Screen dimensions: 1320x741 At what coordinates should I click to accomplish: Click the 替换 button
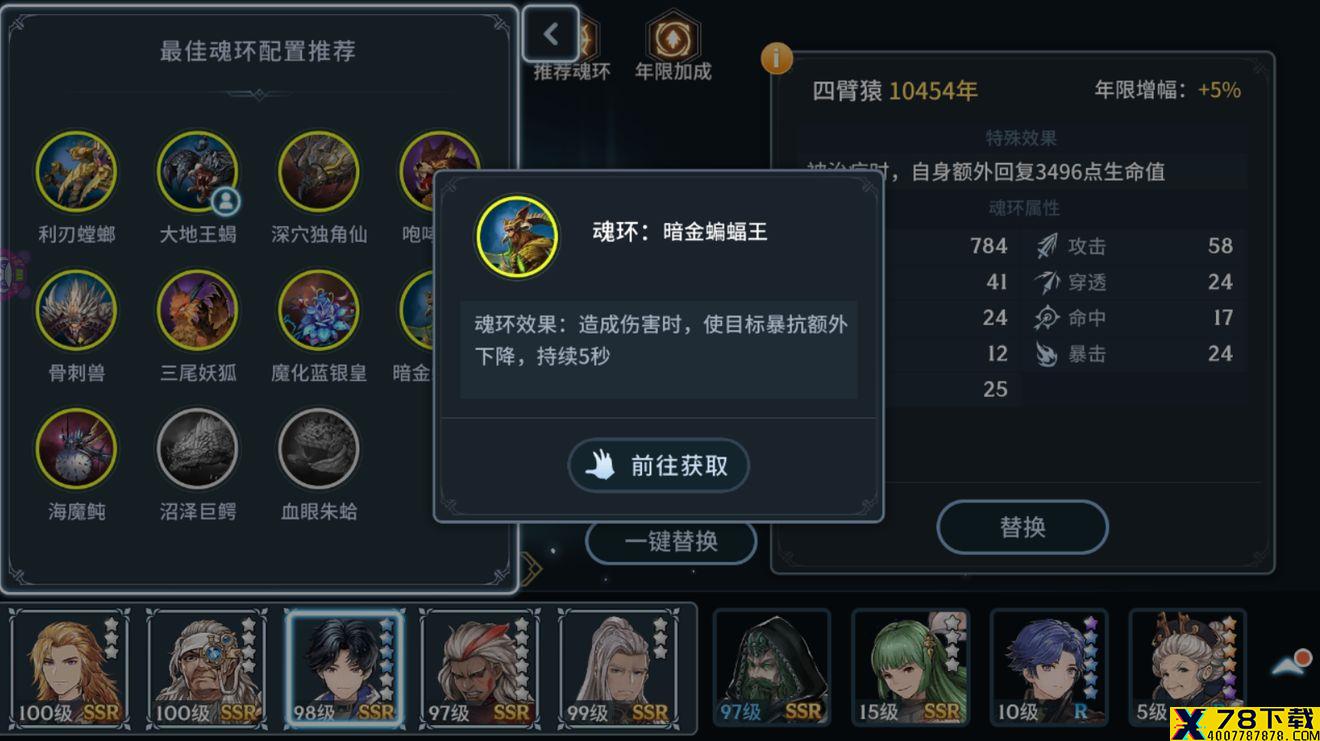point(1022,527)
